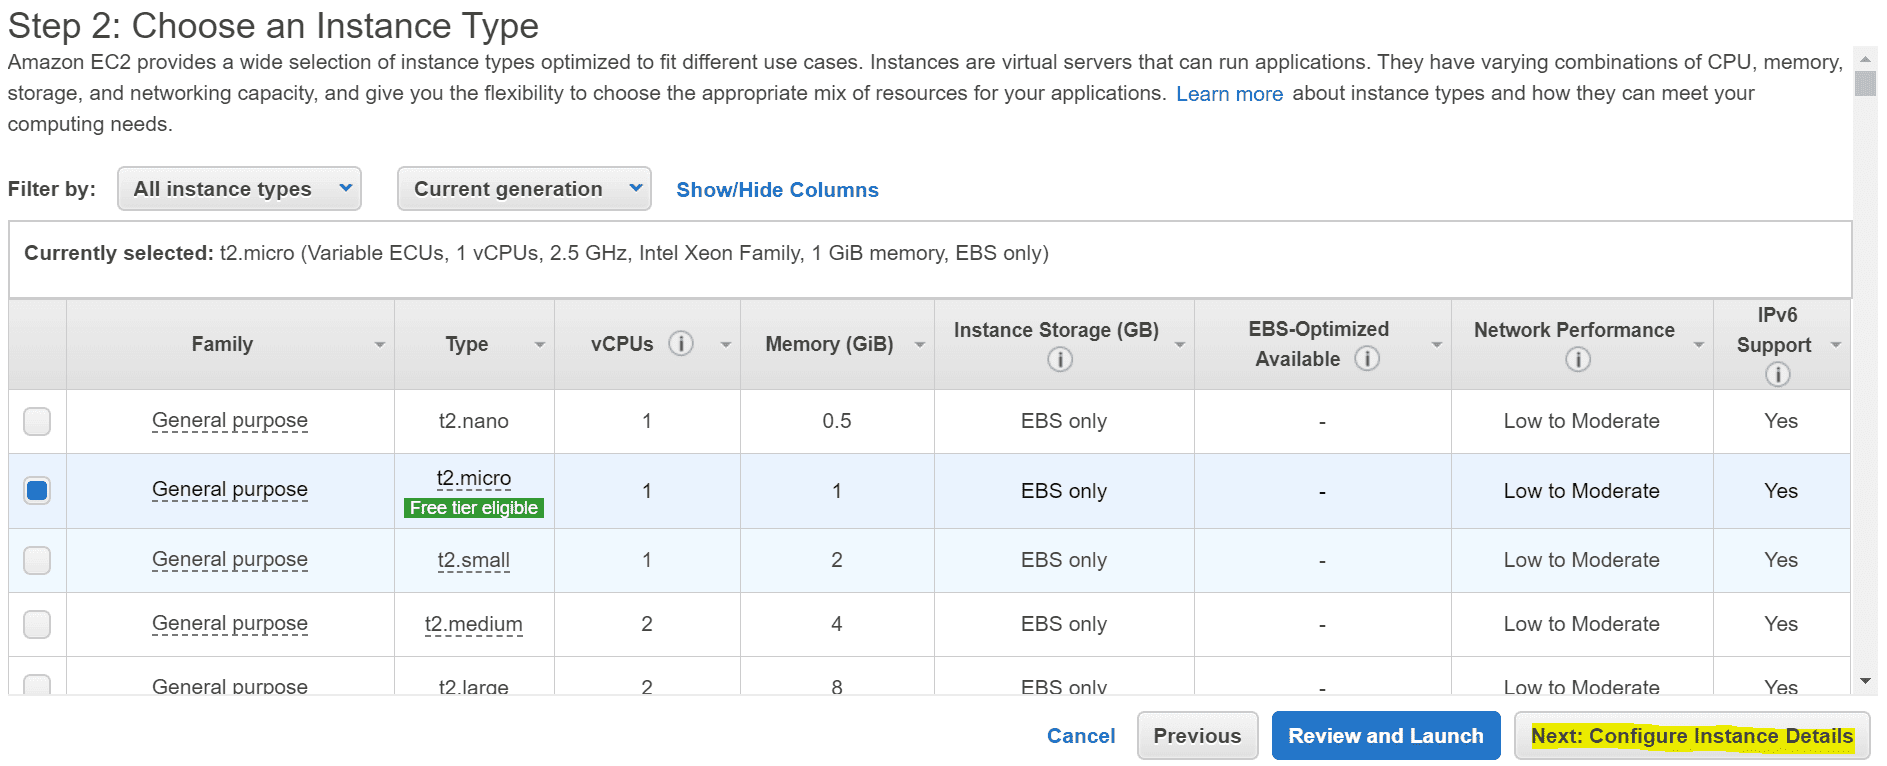Open the Show/Hide Columns option
Screen dimensions: 1887x766
777,190
